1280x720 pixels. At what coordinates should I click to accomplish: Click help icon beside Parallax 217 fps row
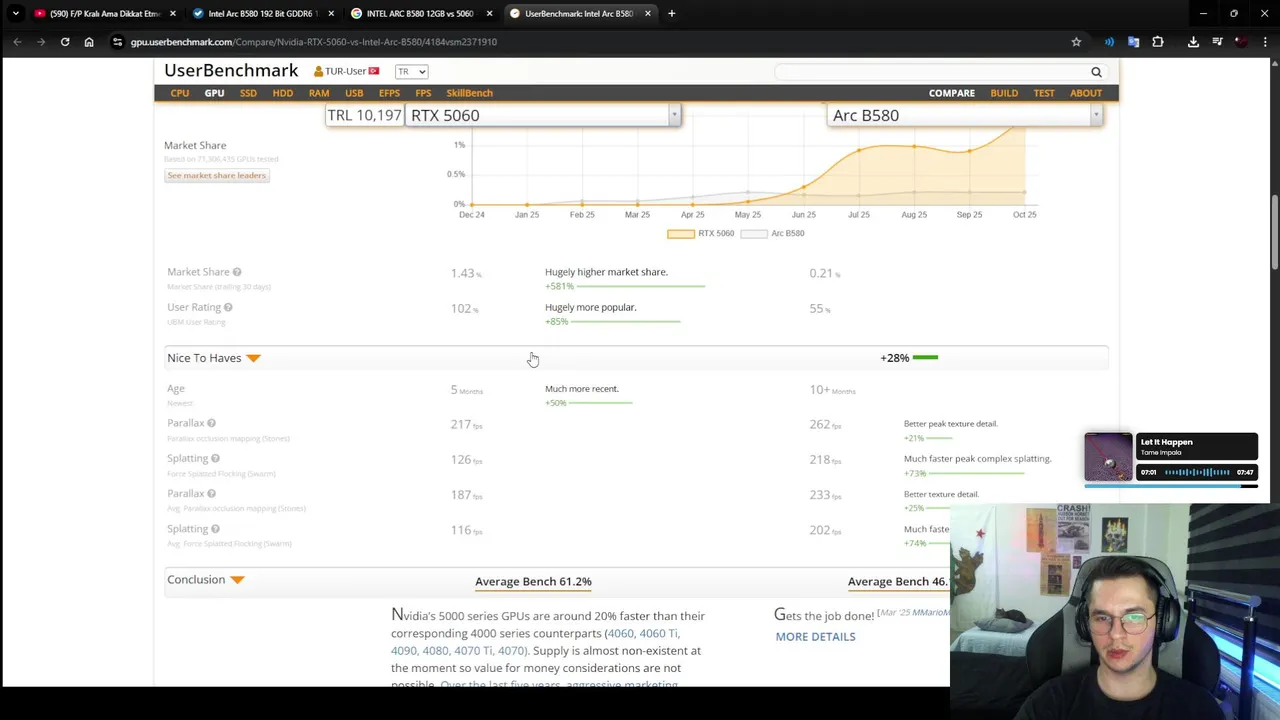tap(211, 423)
